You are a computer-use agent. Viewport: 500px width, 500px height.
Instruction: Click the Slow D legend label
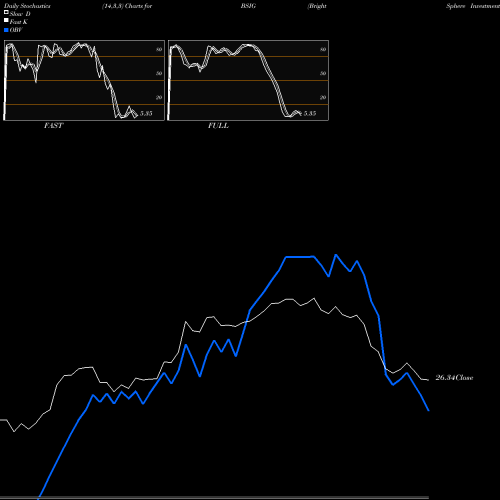click(20, 14)
